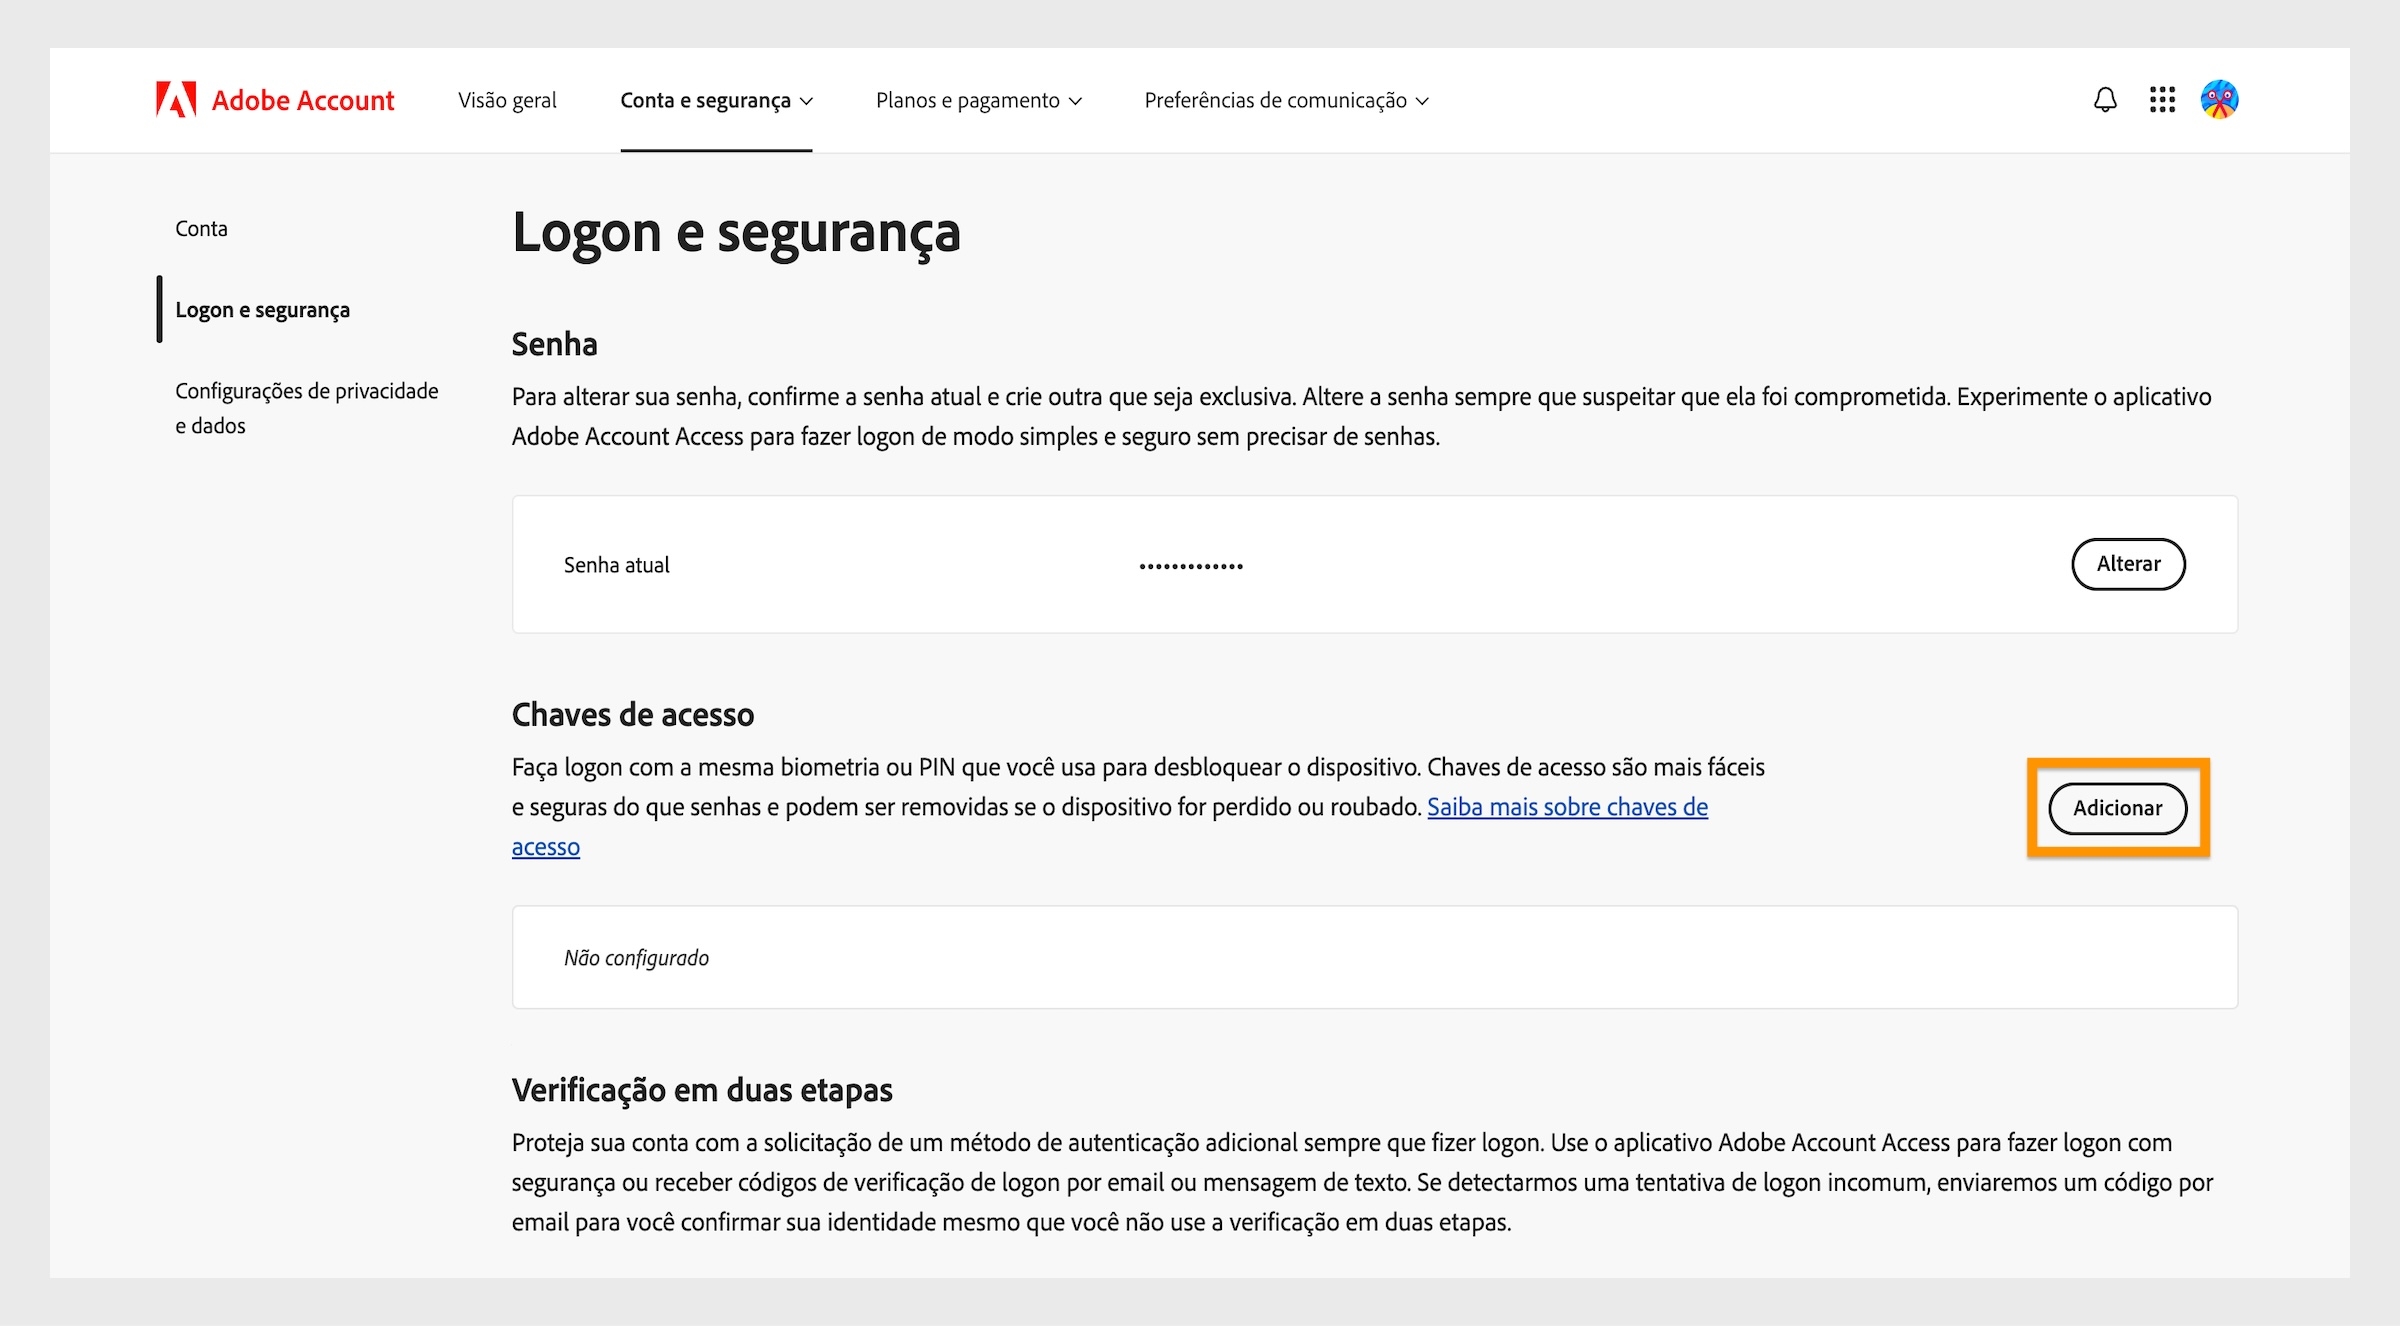Screen dimensions: 2400x1326
Task: Switch to the Visão geral tab
Action: (x=508, y=100)
